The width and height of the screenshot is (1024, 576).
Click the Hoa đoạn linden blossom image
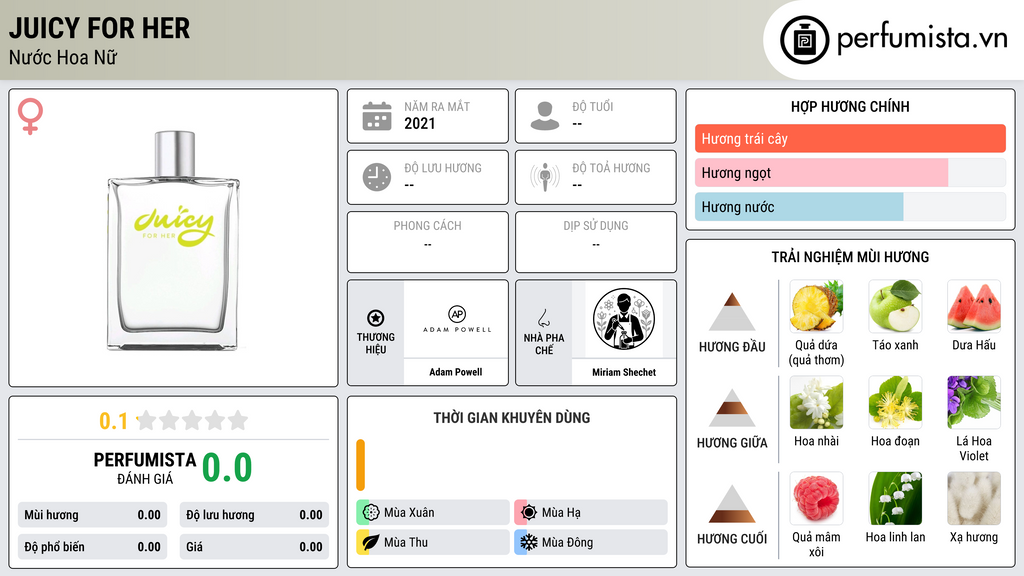tap(895, 402)
